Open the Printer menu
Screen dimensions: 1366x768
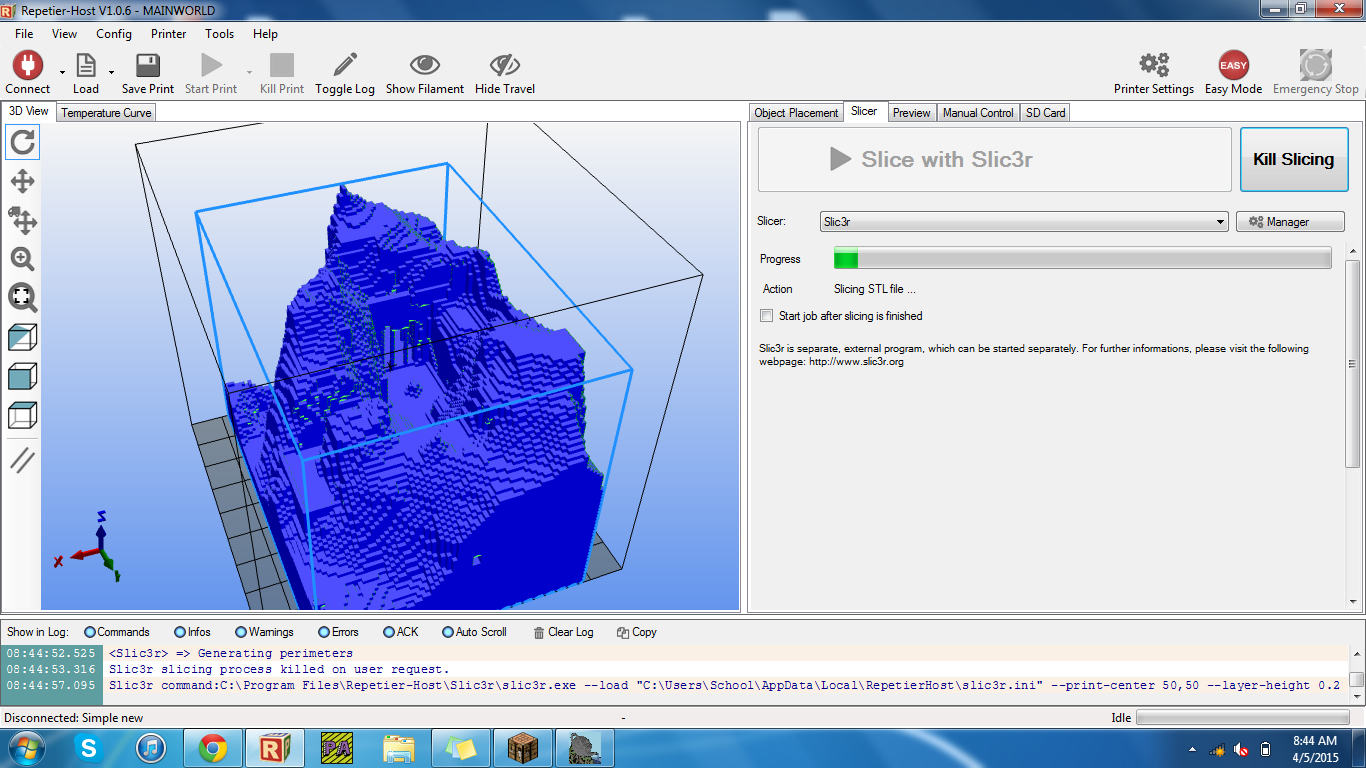(168, 33)
